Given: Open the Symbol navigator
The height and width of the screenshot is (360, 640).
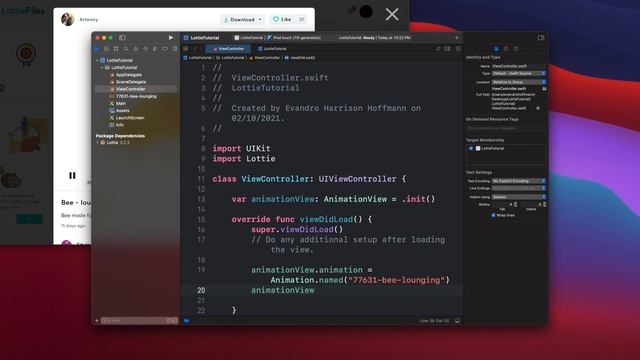Looking at the screenshot, I should tap(116, 49).
